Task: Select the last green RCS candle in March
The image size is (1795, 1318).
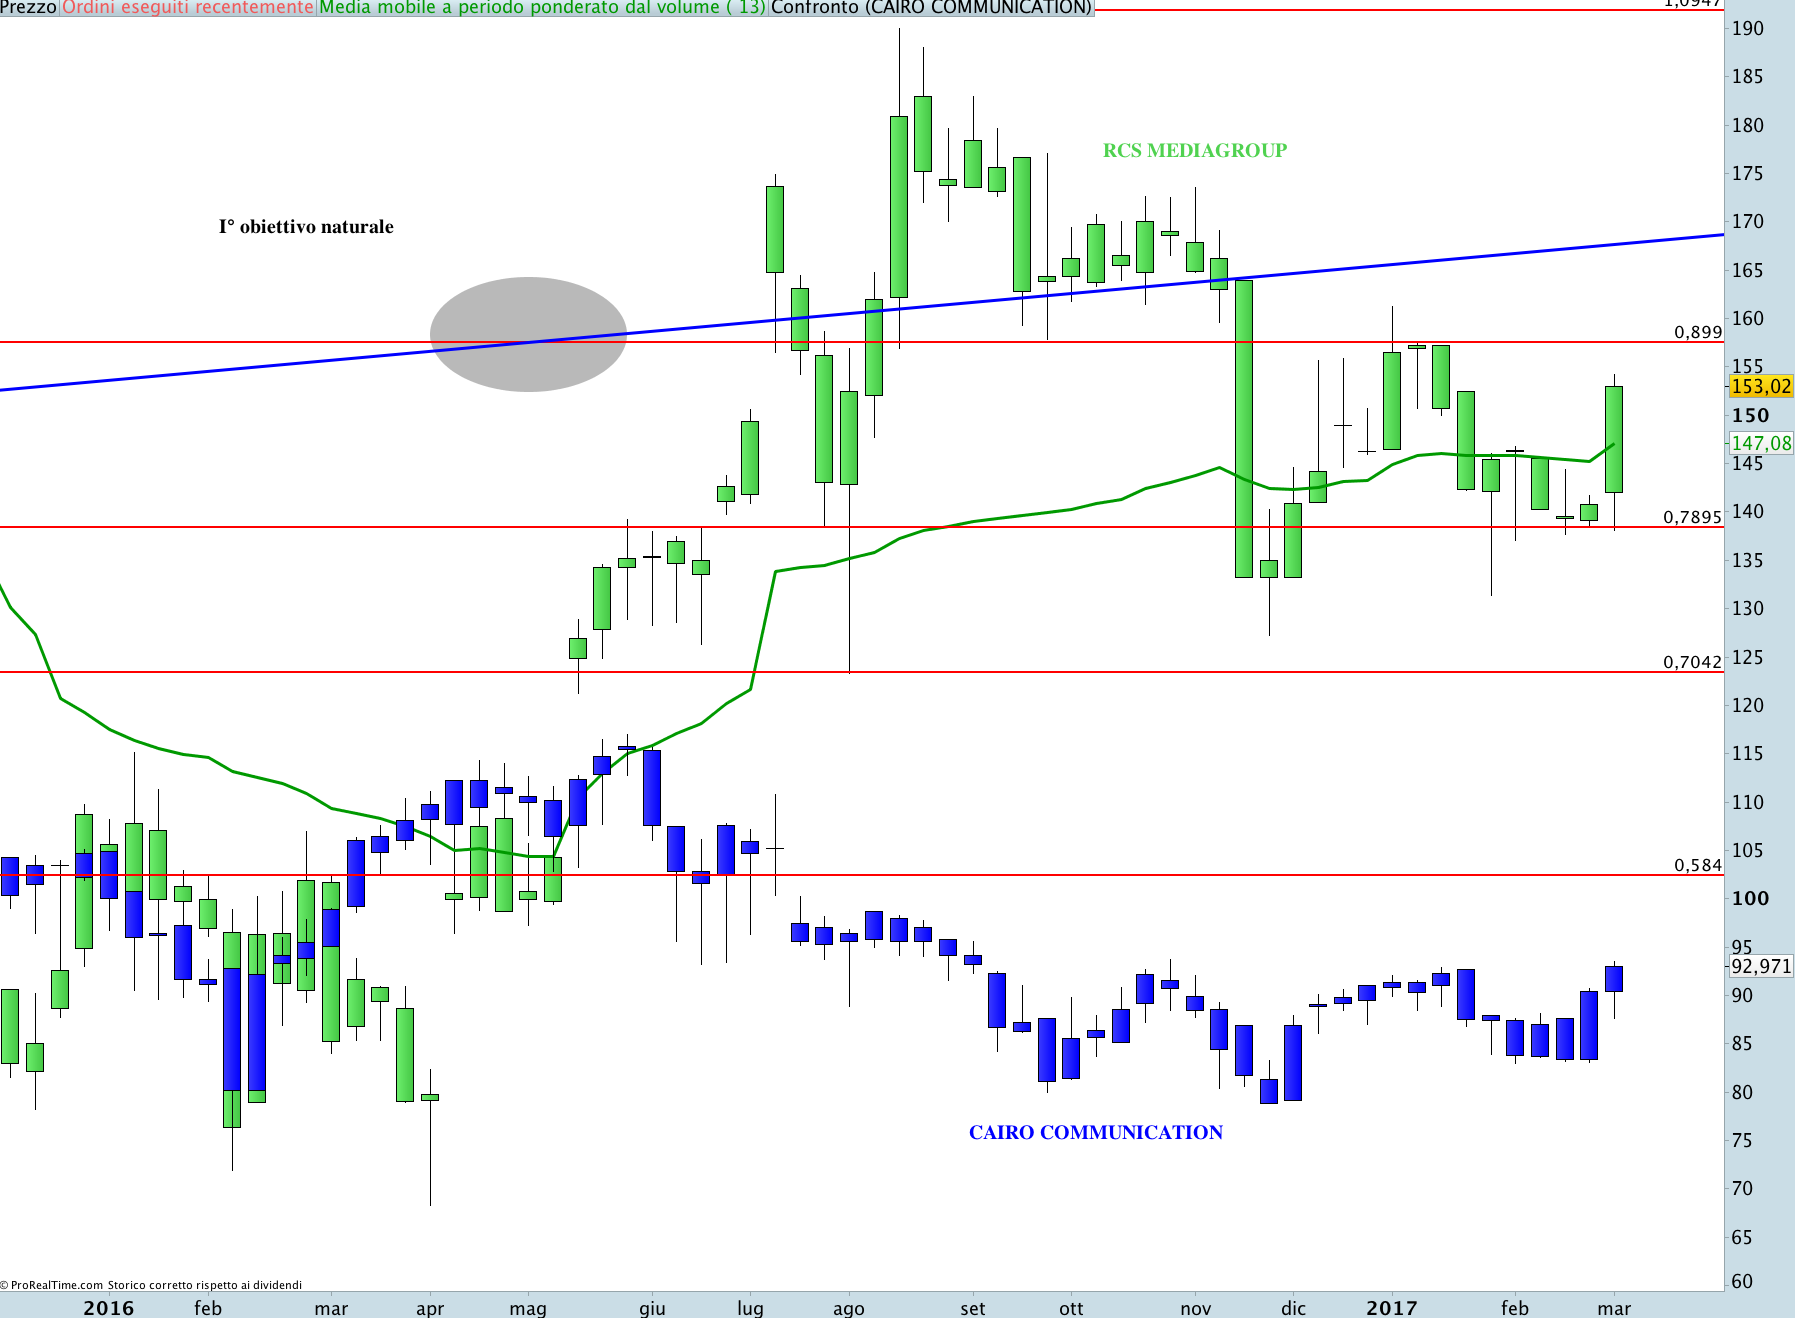Action: tap(1614, 439)
